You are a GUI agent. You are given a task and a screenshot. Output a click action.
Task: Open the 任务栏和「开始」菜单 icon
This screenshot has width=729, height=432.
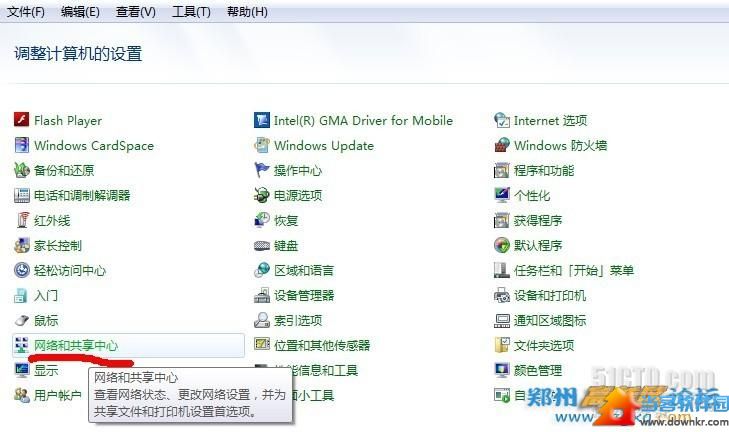point(502,270)
